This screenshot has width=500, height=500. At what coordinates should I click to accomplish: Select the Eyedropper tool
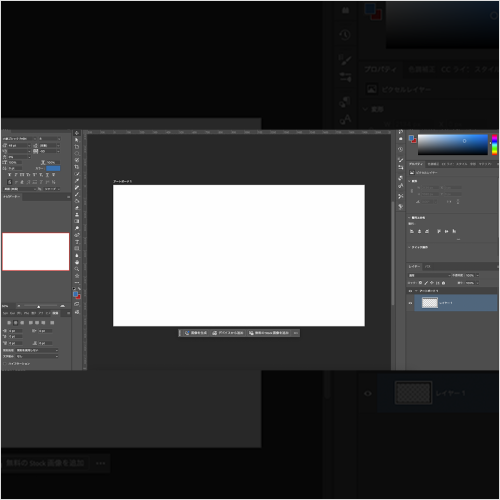point(77,180)
